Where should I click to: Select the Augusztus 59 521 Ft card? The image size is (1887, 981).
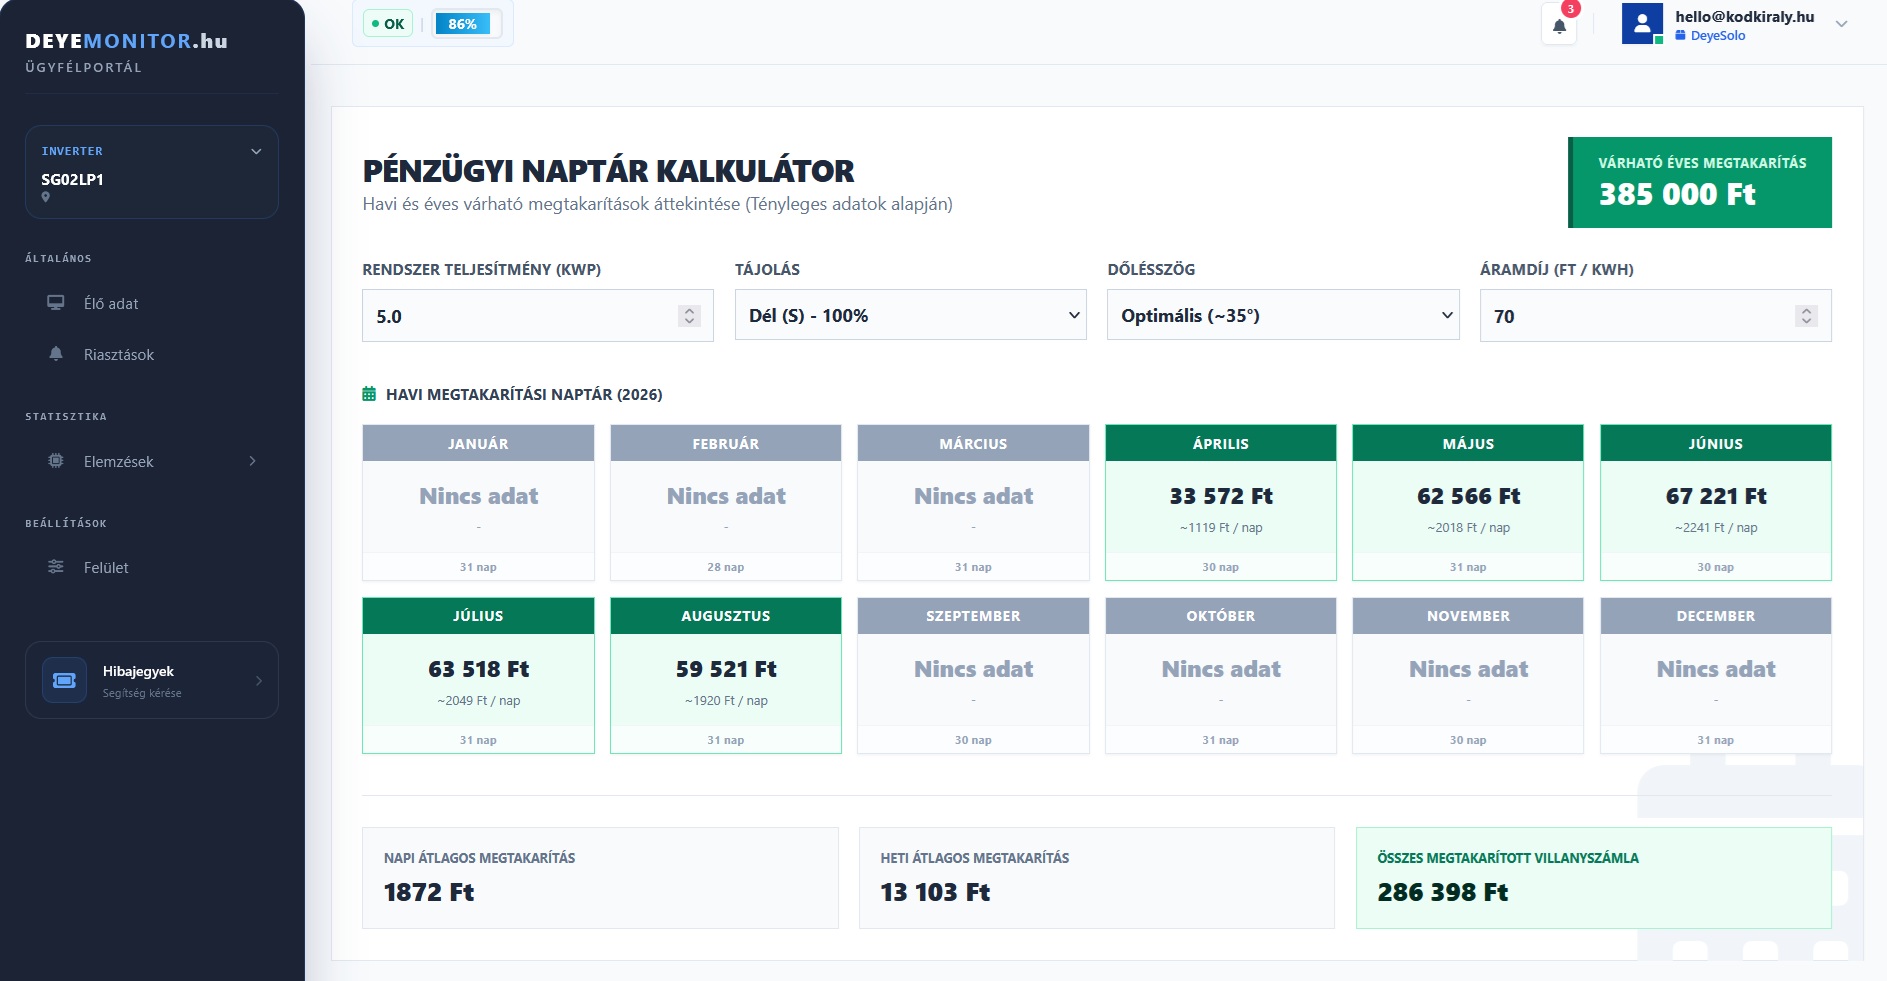point(726,675)
